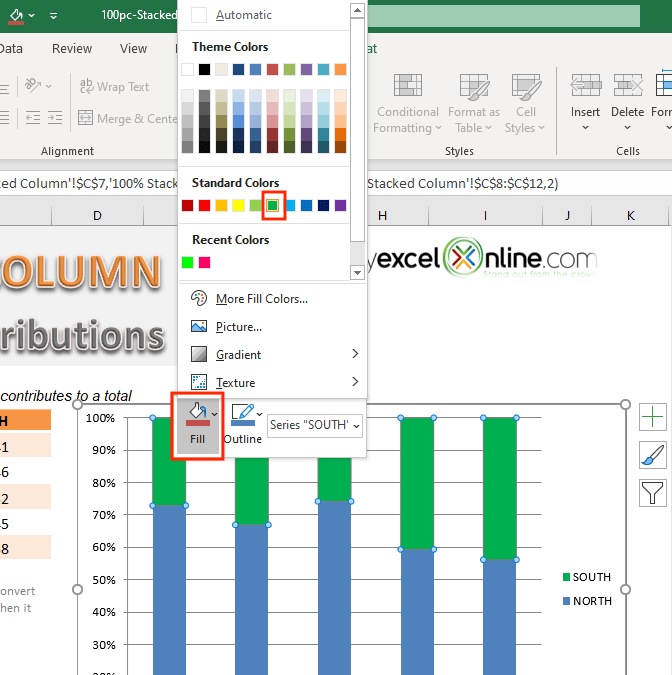Pick purple standard color swatch
672x675 pixels.
point(341,206)
